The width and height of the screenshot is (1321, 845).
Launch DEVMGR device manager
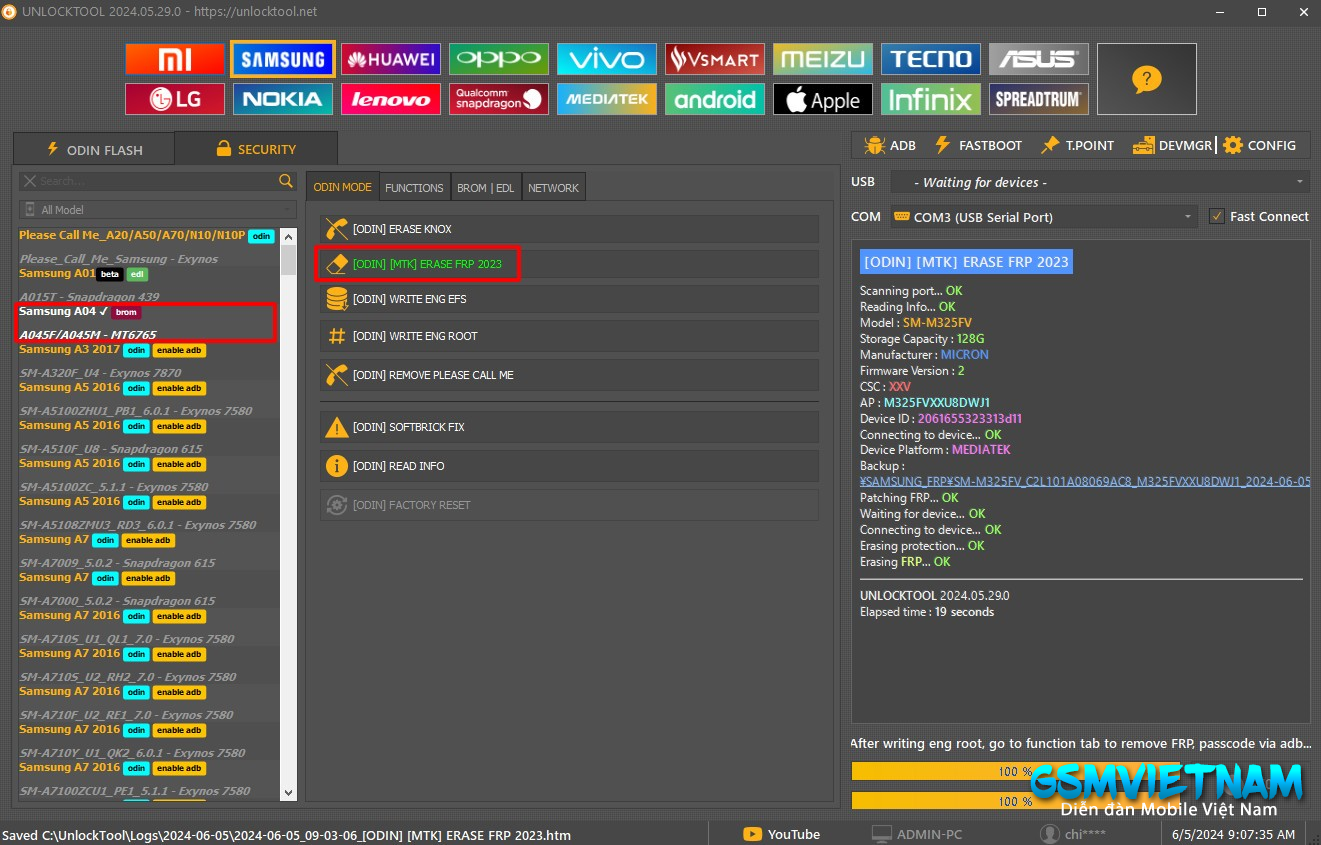coord(1172,145)
